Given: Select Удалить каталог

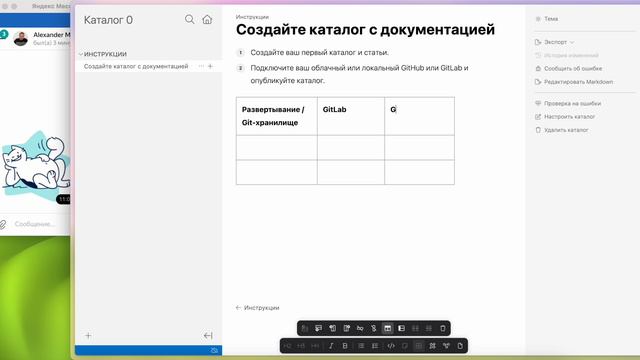Looking at the screenshot, I should [562, 130].
